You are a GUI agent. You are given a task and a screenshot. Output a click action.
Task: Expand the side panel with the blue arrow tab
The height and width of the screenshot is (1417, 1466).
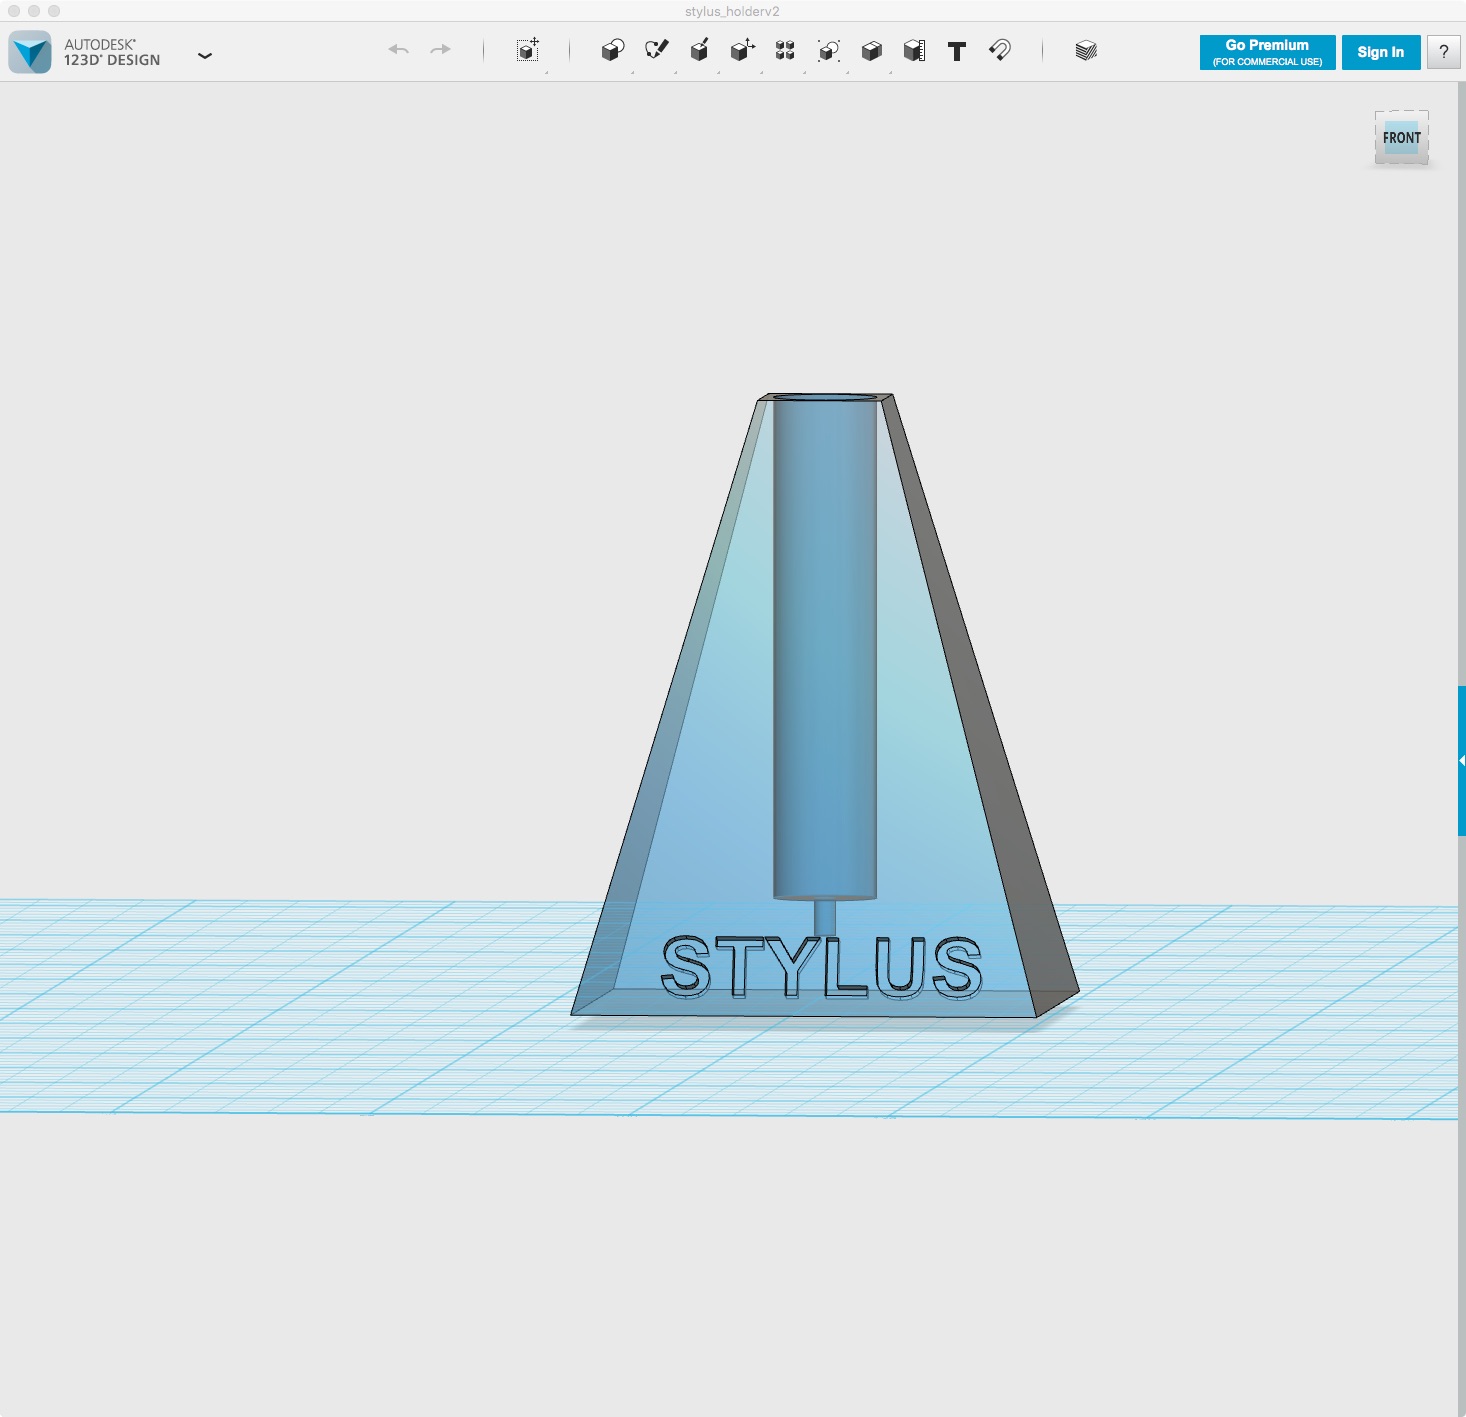1461,761
